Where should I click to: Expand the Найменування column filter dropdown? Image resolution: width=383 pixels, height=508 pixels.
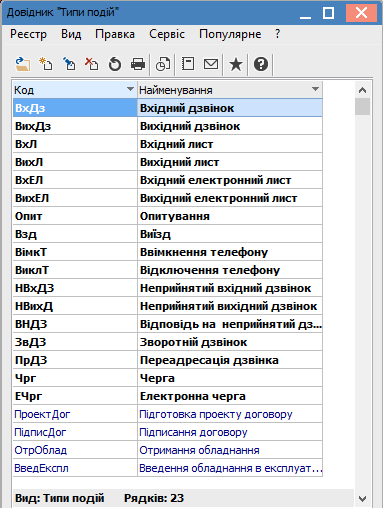[x=315, y=89]
